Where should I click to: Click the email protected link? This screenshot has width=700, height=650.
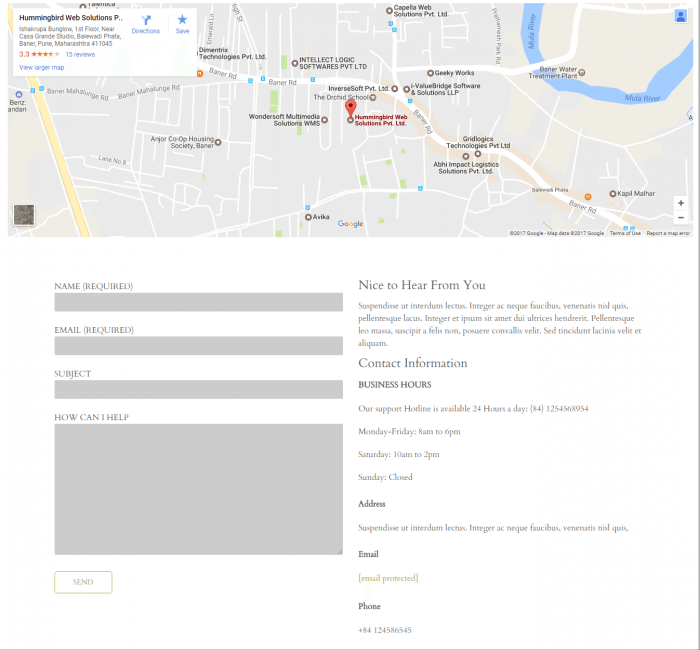[388, 578]
